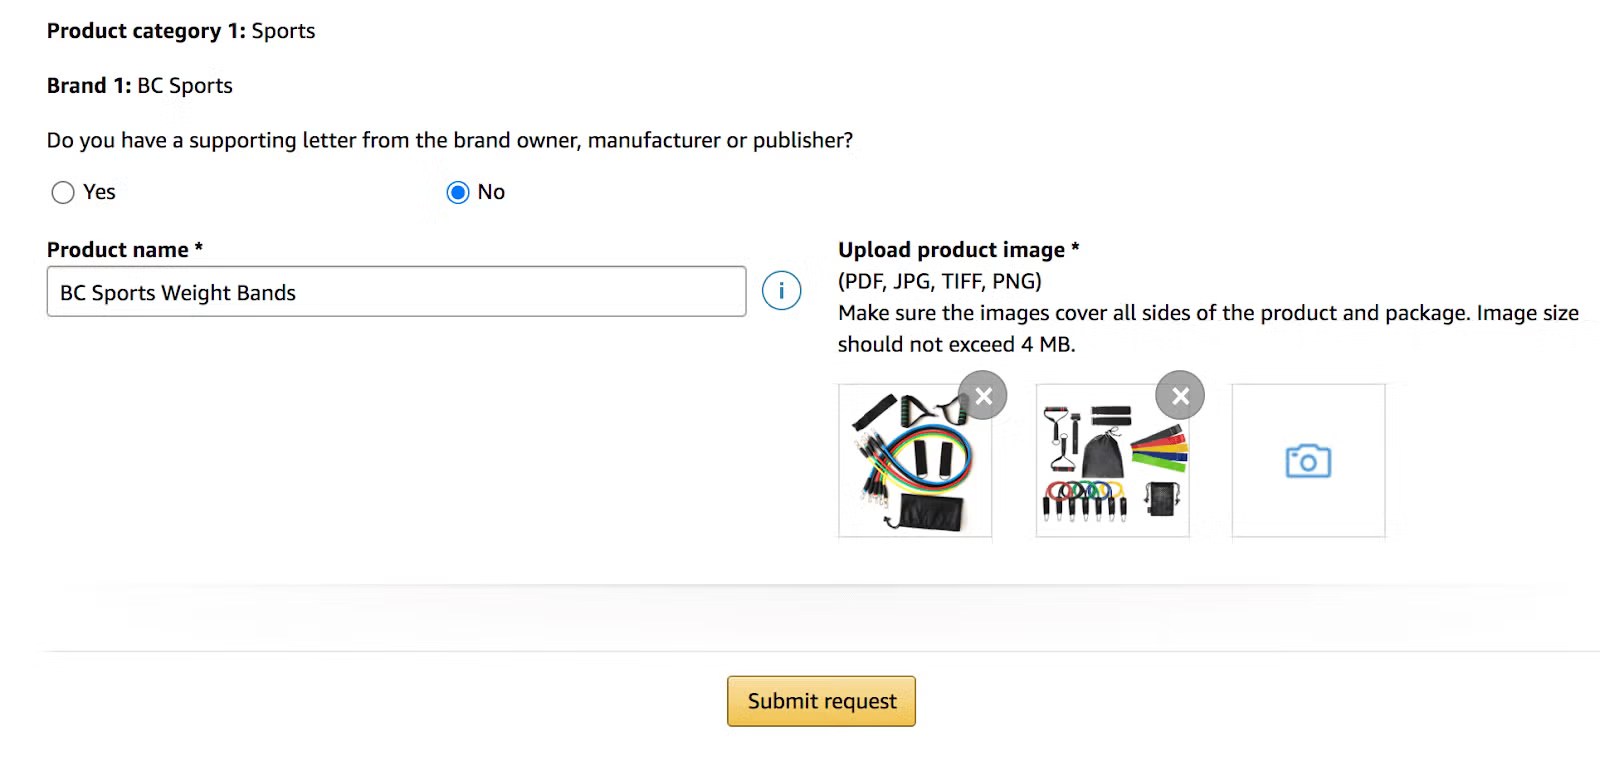Image resolution: width=1600 pixels, height=780 pixels.
Task: Click the X on the resistance bands kit photo
Action: [x=983, y=395]
